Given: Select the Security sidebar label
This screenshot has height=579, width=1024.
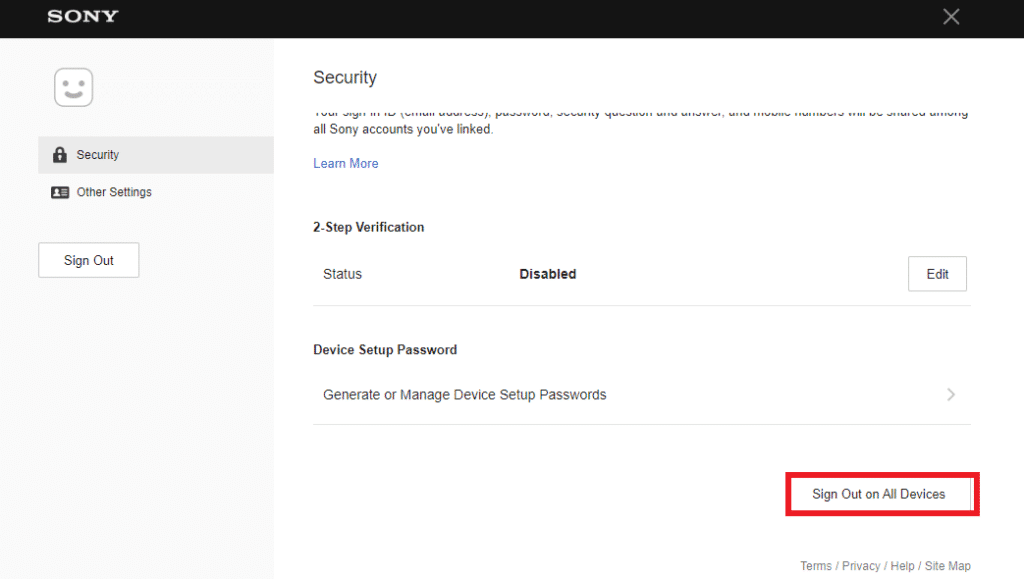Looking at the screenshot, I should click(98, 155).
